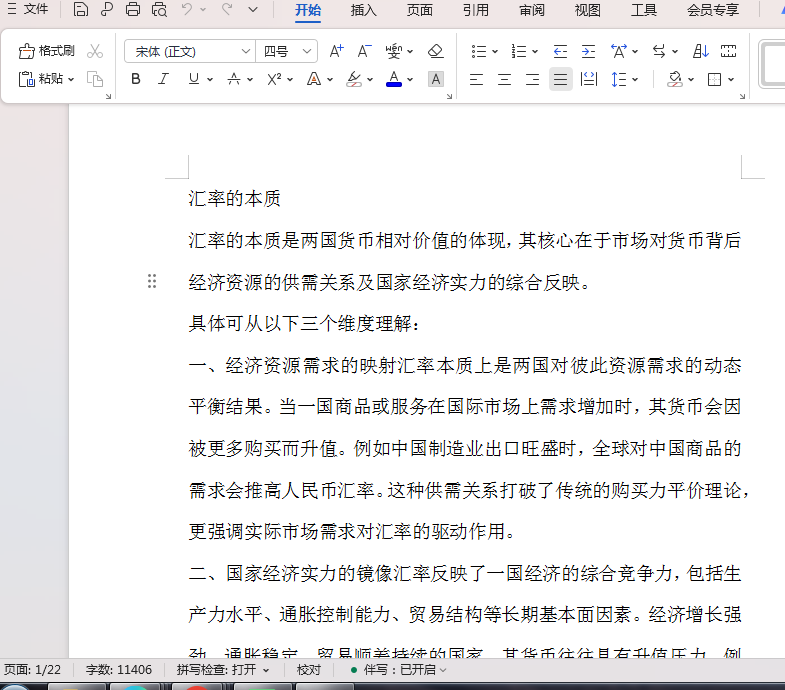Click the Clear Formatting eraser icon
This screenshot has width=785, height=690.
click(436, 51)
